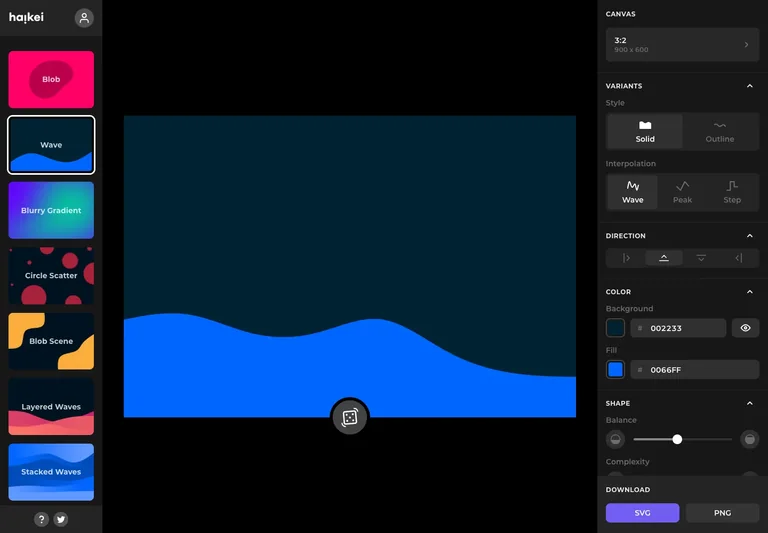Edit the background hex field 002233
The height and width of the screenshot is (533, 768).
[678, 328]
